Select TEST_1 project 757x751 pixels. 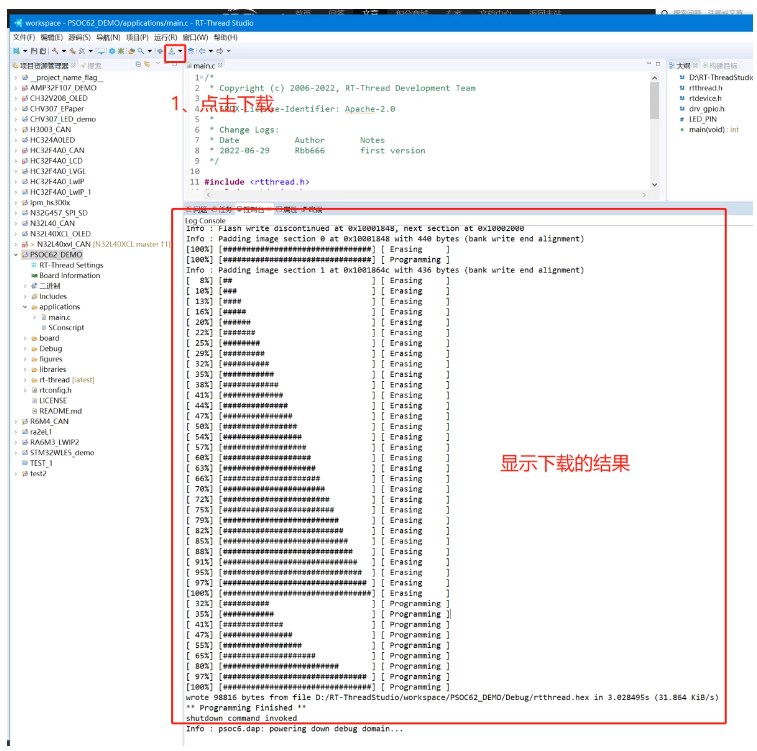(x=41, y=463)
